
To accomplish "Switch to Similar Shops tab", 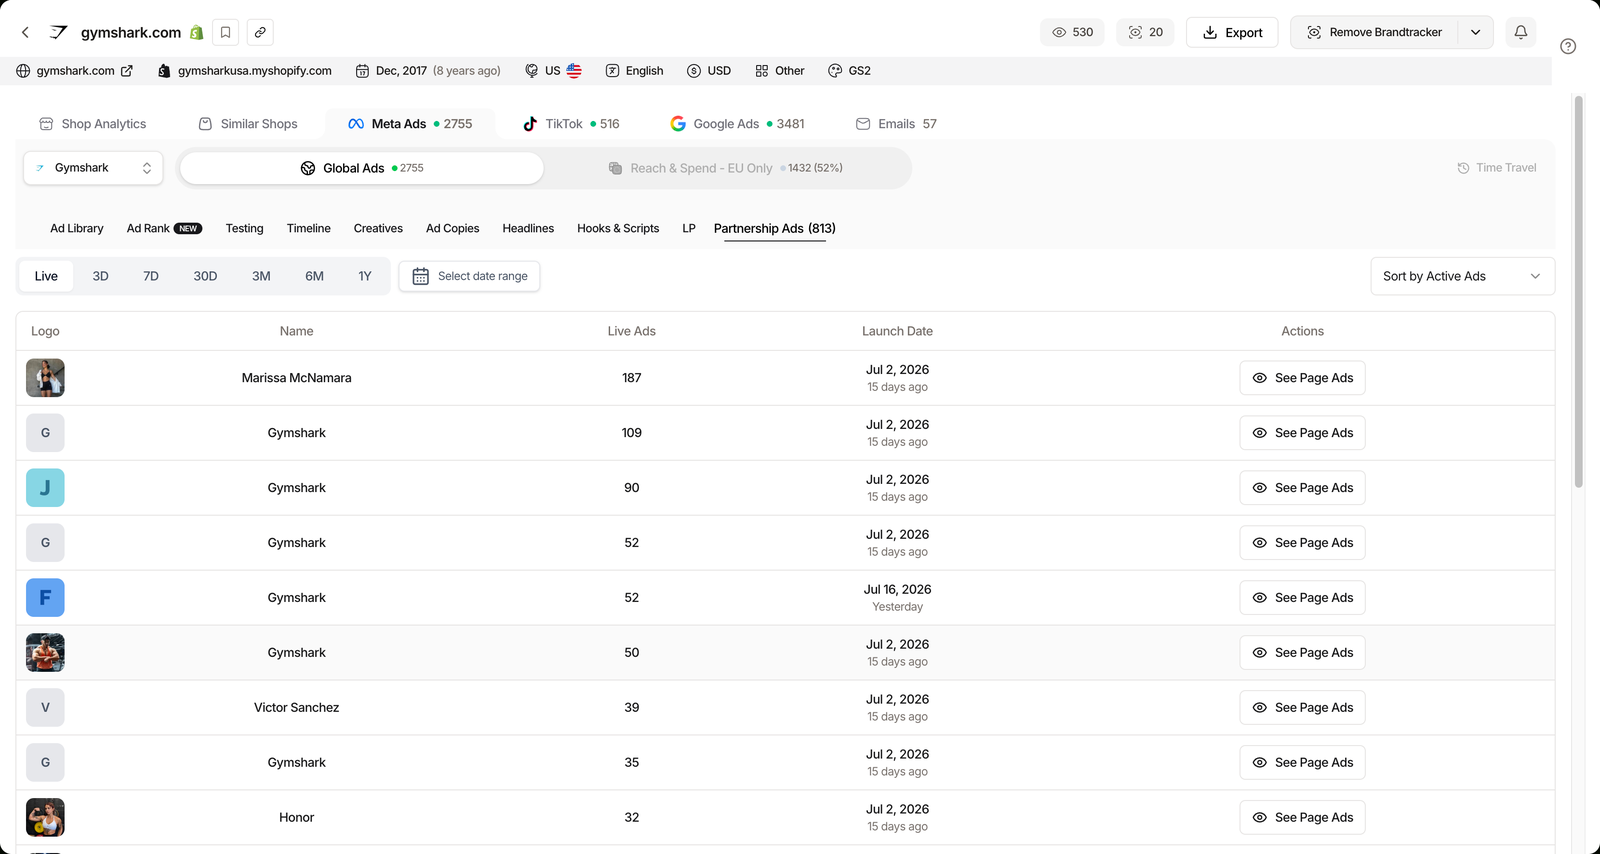I will tap(248, 124).
